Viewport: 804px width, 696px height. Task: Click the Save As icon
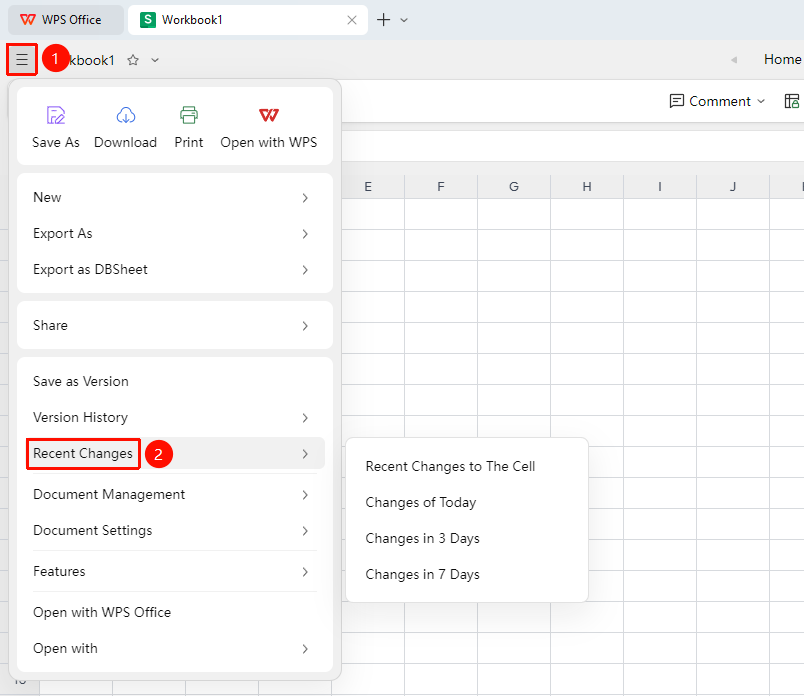(55, 115)
